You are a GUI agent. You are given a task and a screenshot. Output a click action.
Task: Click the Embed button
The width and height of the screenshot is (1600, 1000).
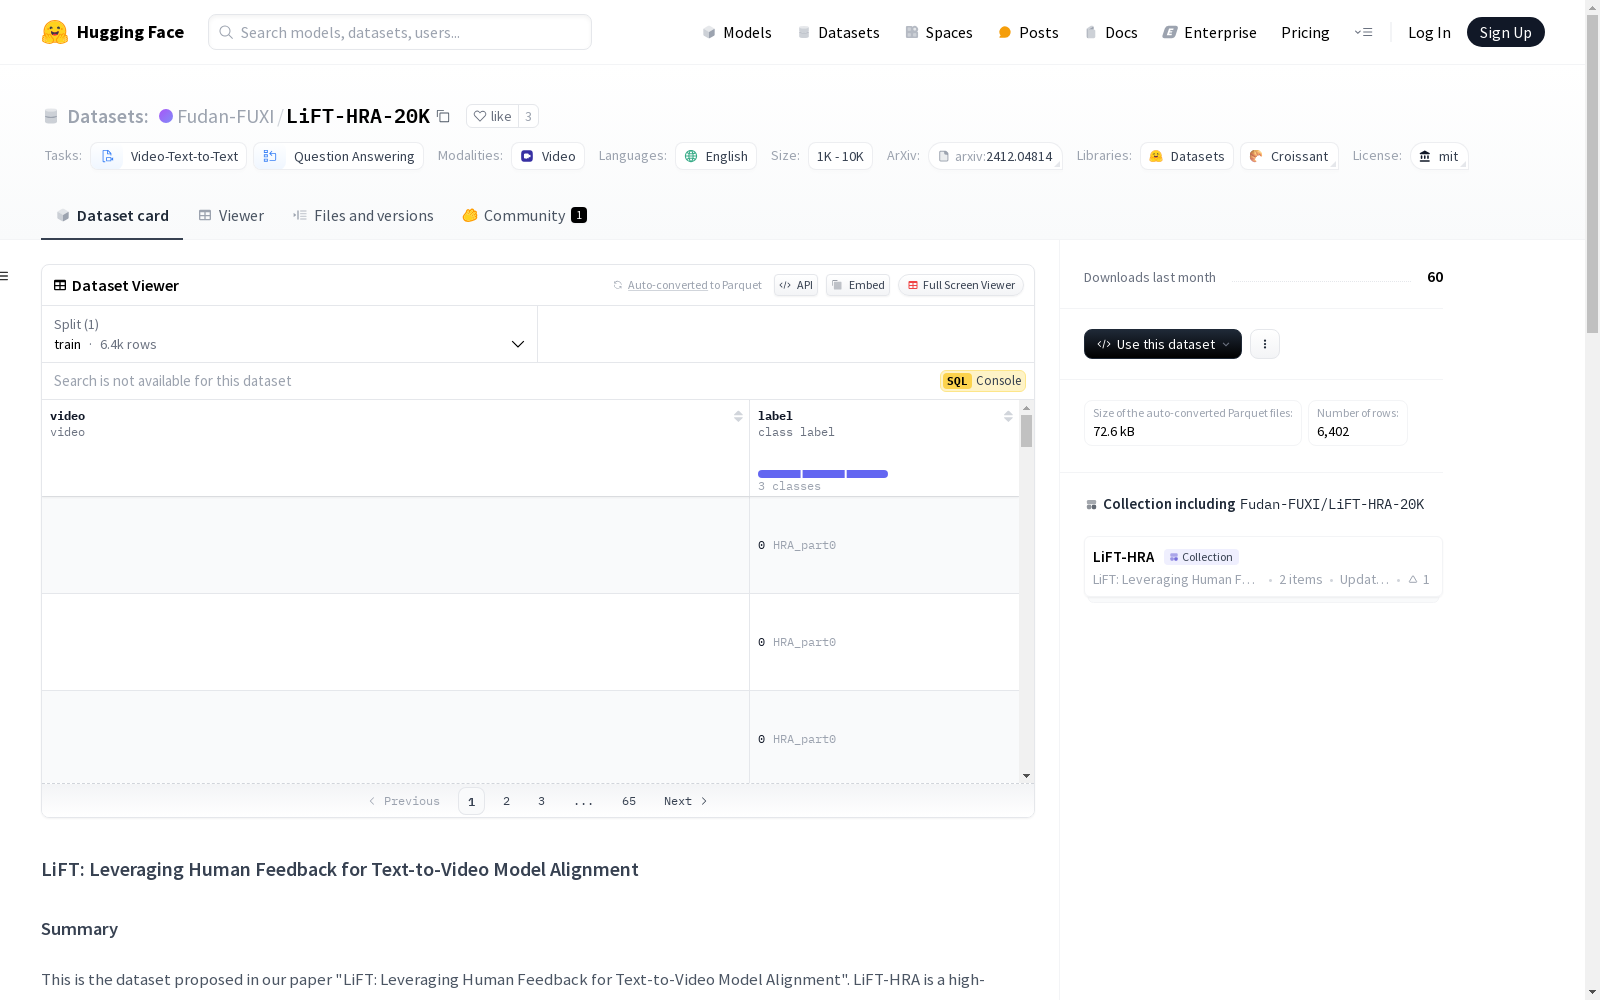point(858,285)
